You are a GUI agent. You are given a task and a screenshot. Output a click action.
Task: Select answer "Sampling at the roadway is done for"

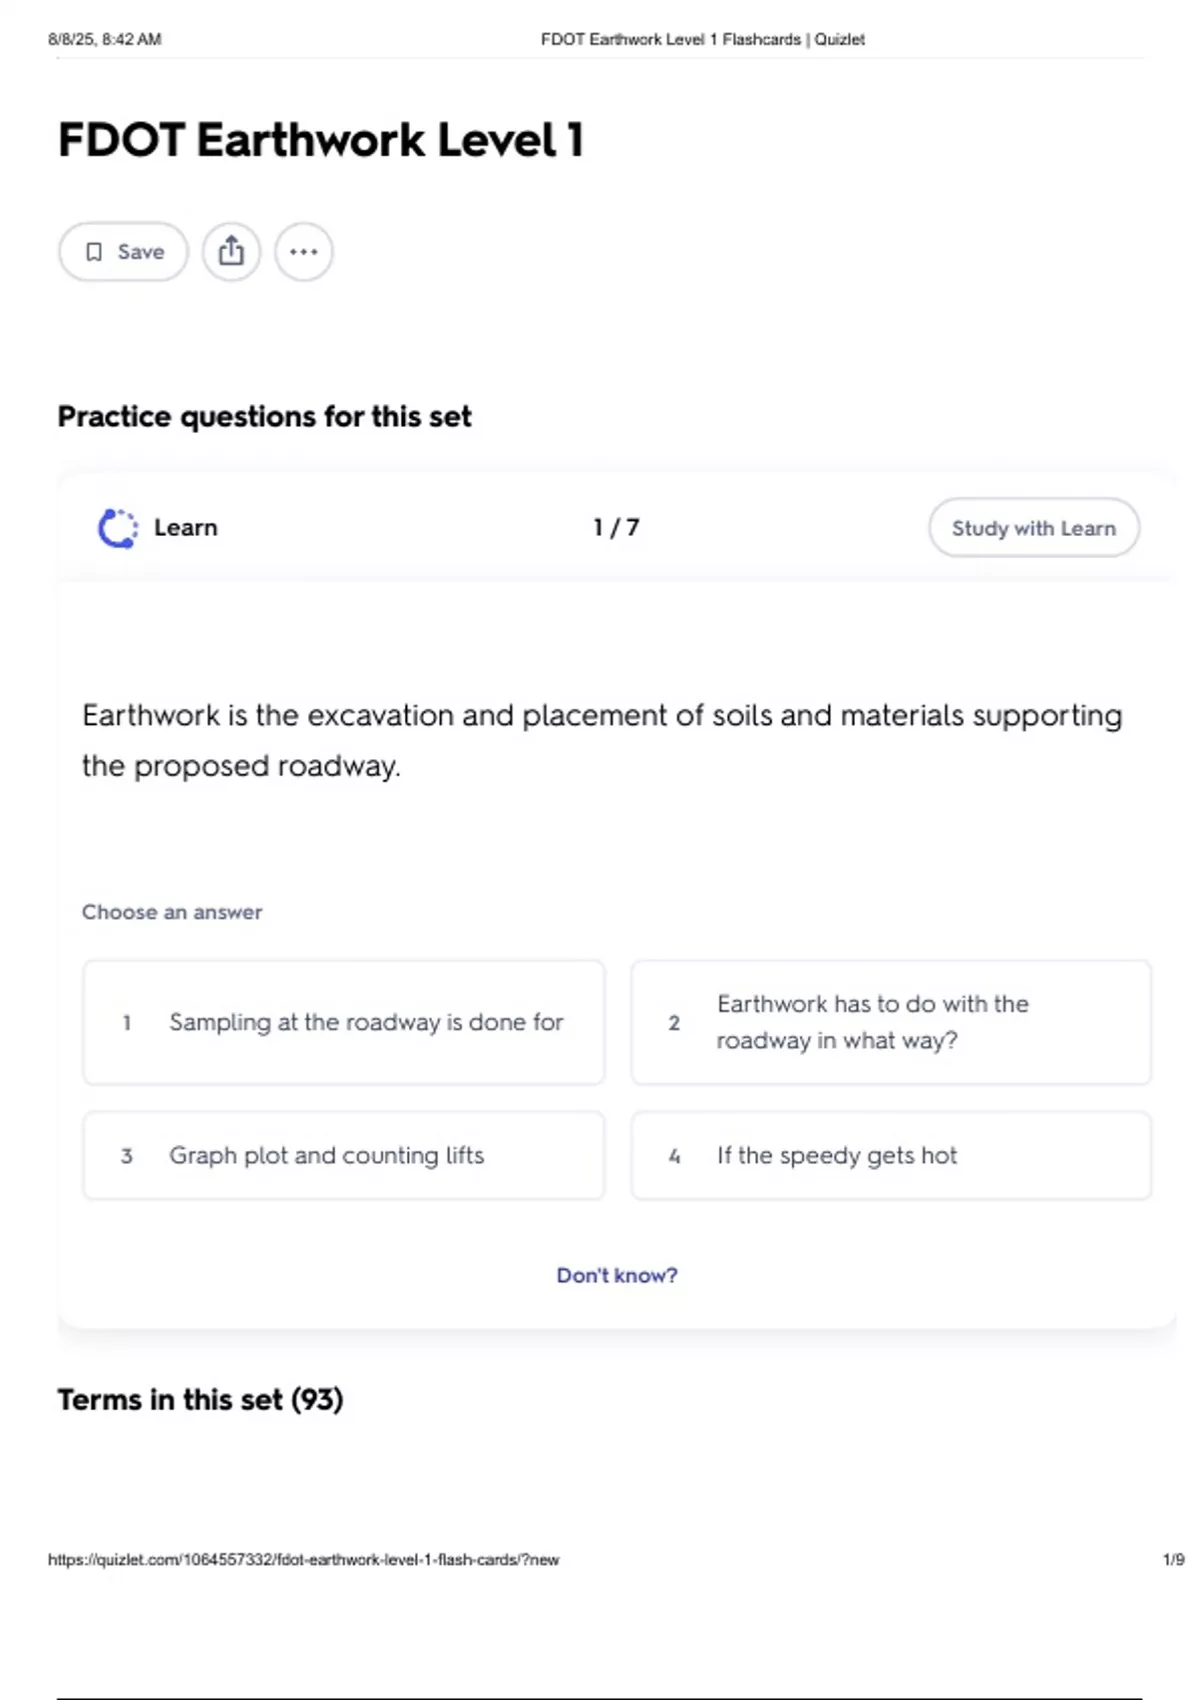point(344,1022)
